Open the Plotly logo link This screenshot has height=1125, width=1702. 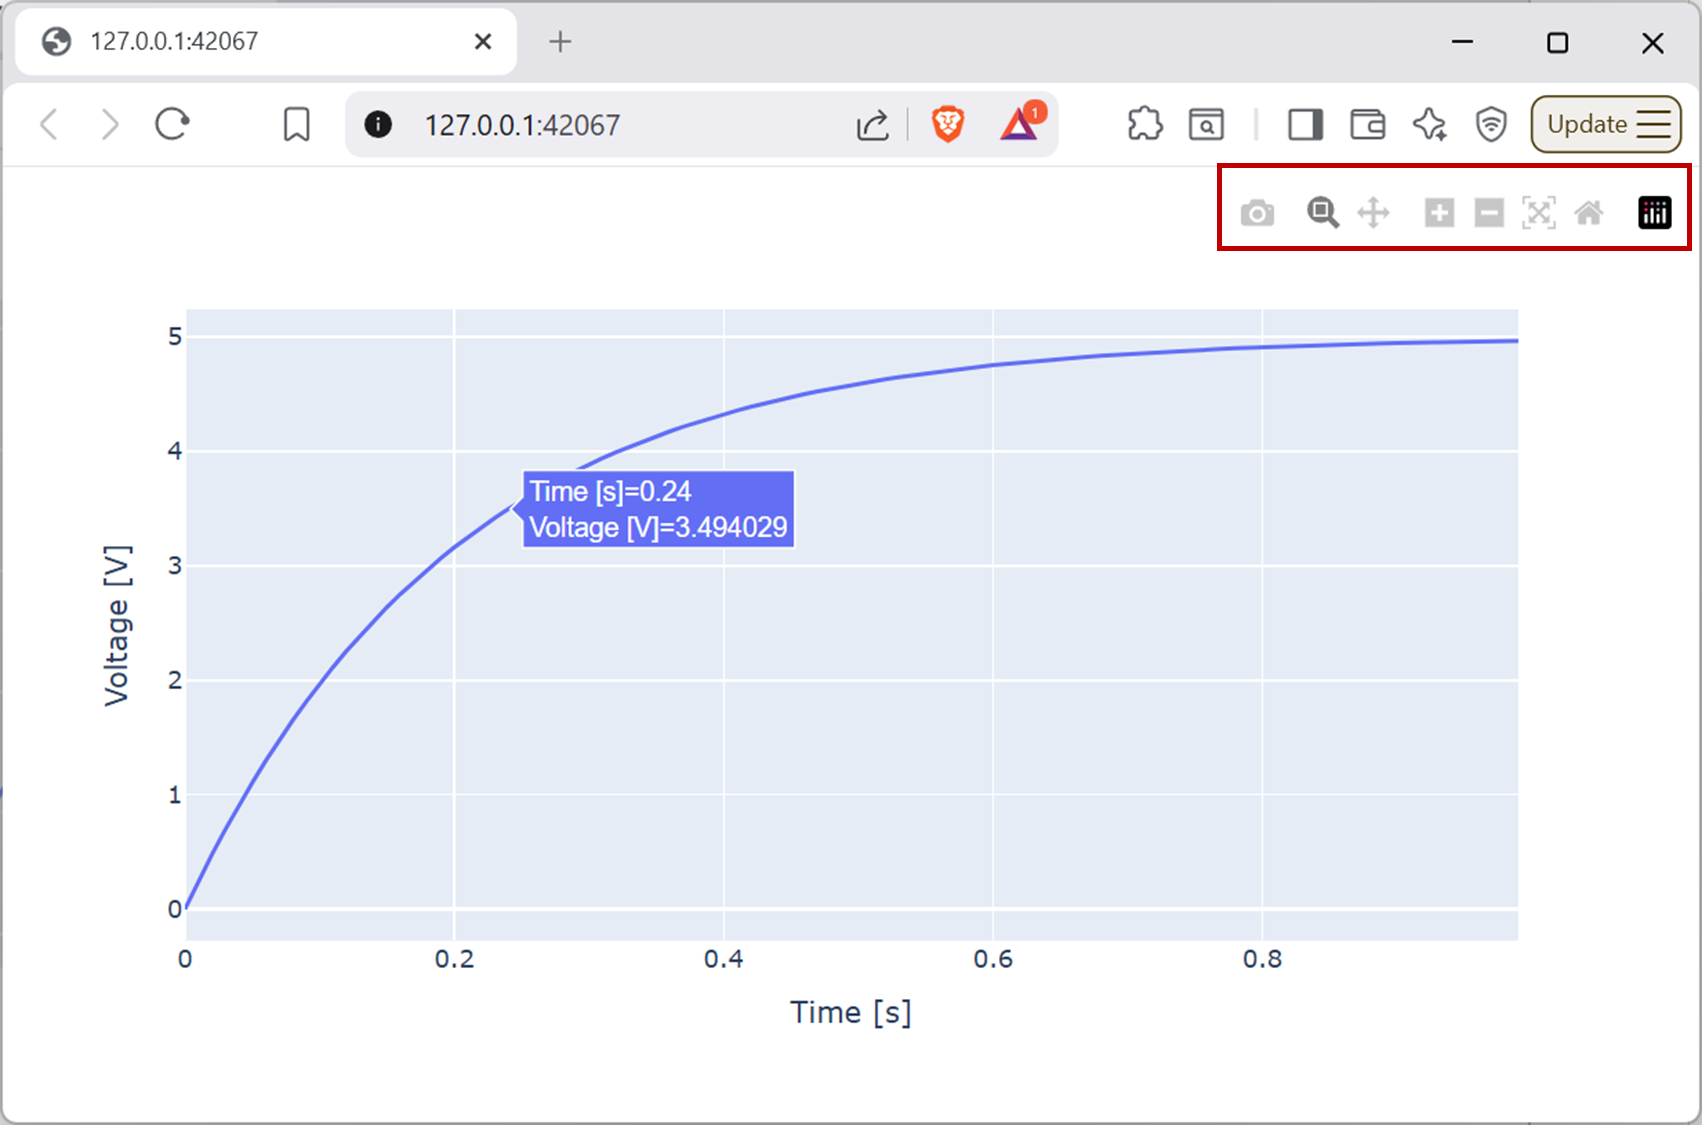1654,212
